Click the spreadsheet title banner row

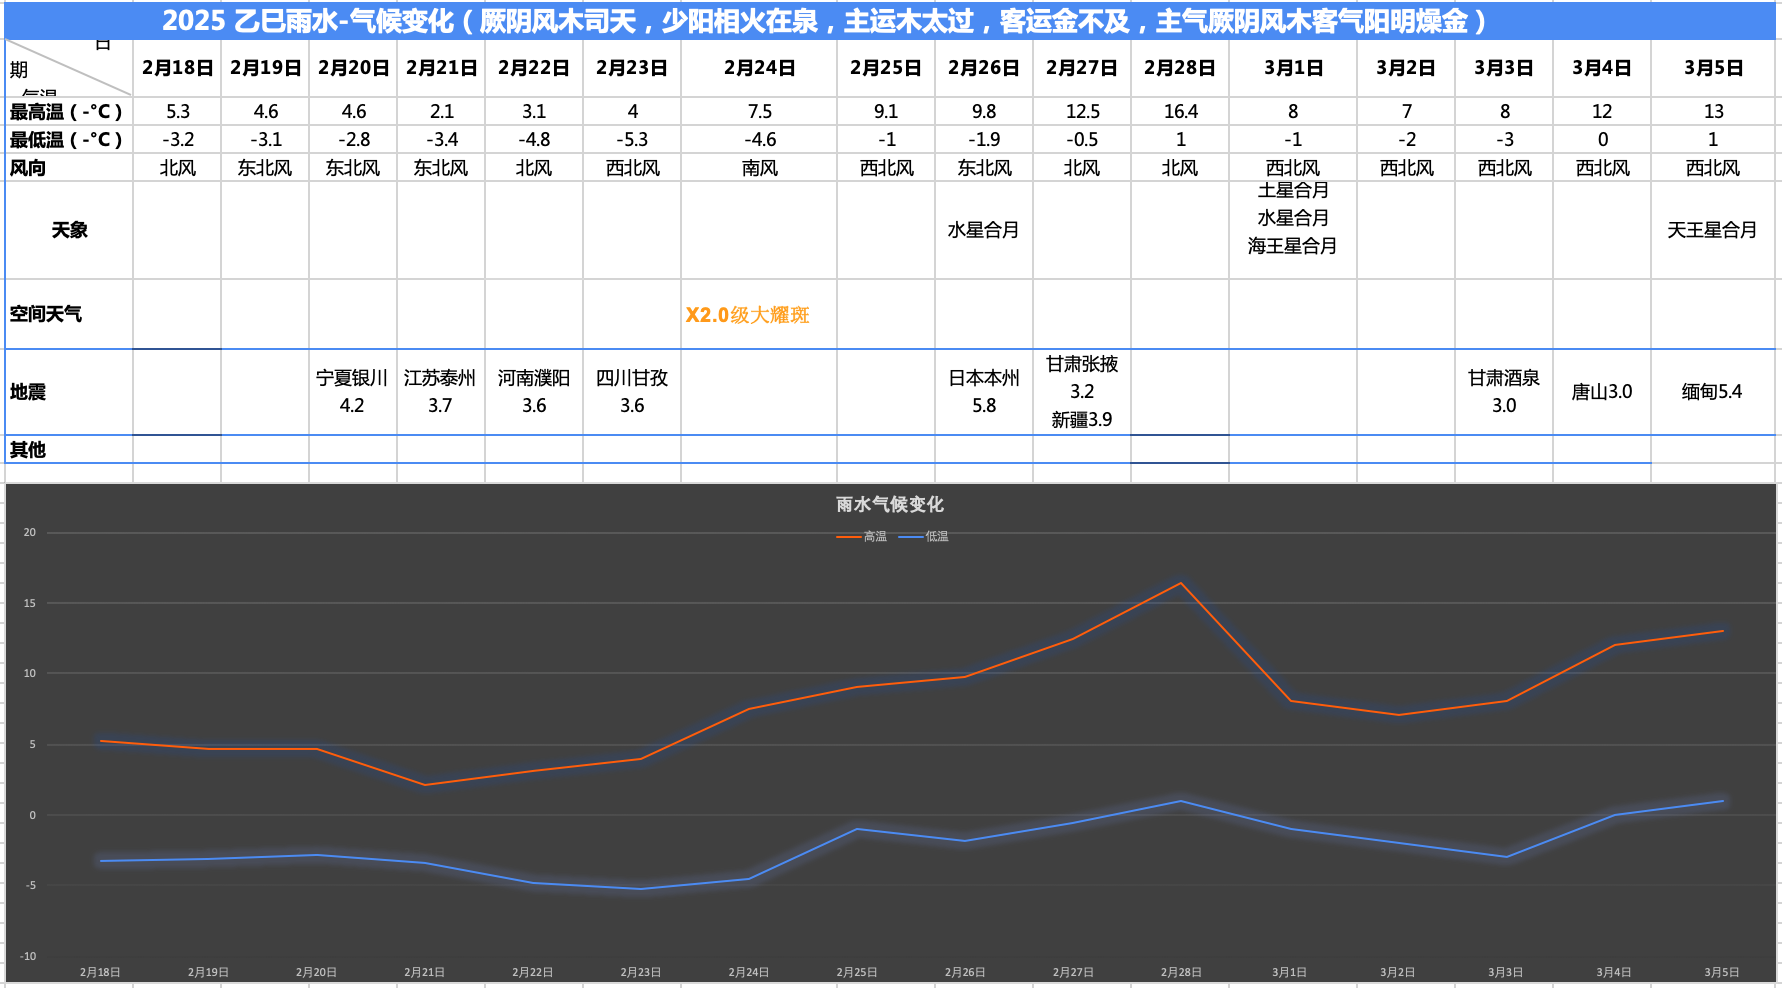tap(890, 20)
